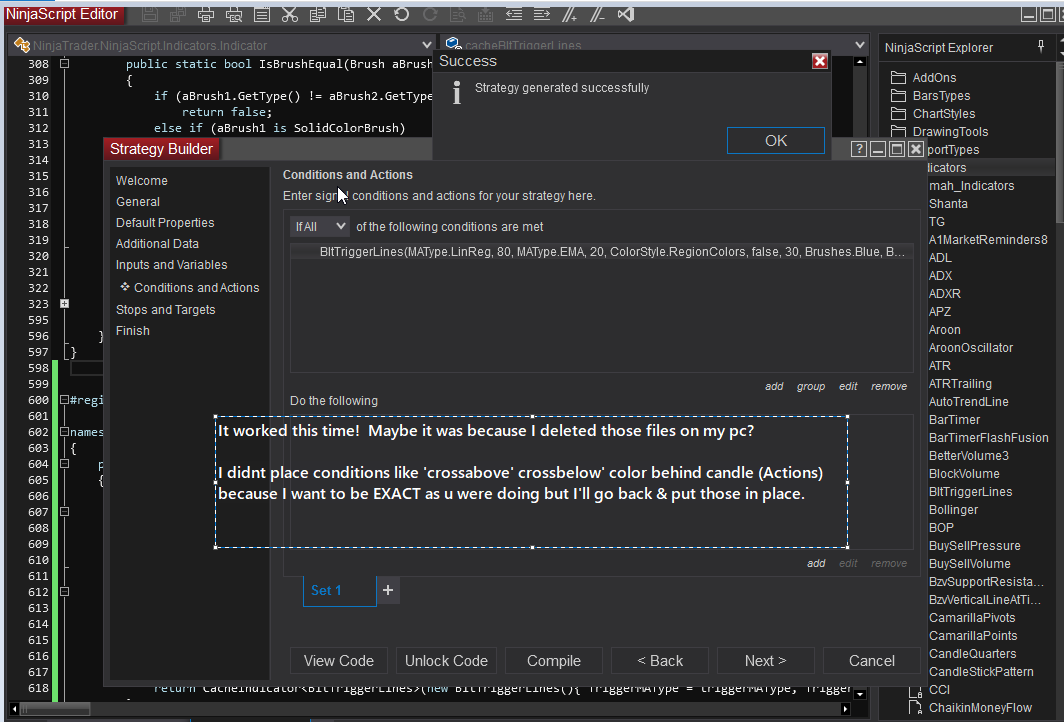This screenshot has height=722, width=1064.
Task: Copy selection using the toolbar copy icon
Action: 318,14
